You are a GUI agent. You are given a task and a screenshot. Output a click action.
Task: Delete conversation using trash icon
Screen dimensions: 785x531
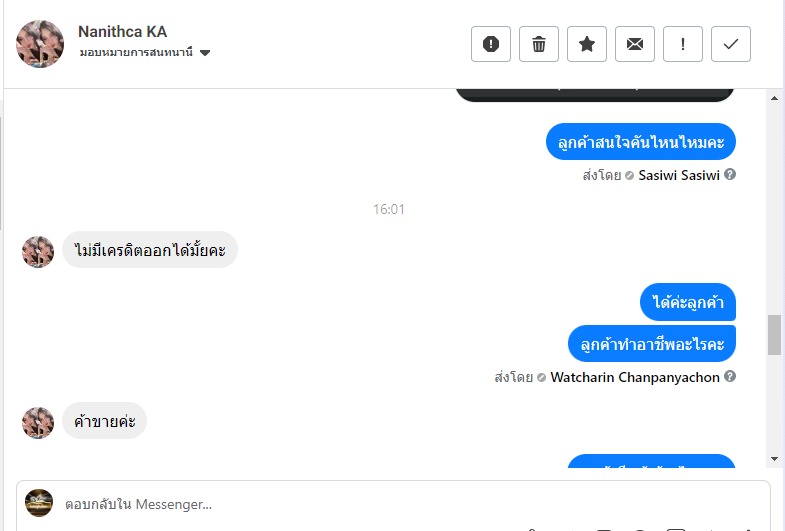point(539,44)
